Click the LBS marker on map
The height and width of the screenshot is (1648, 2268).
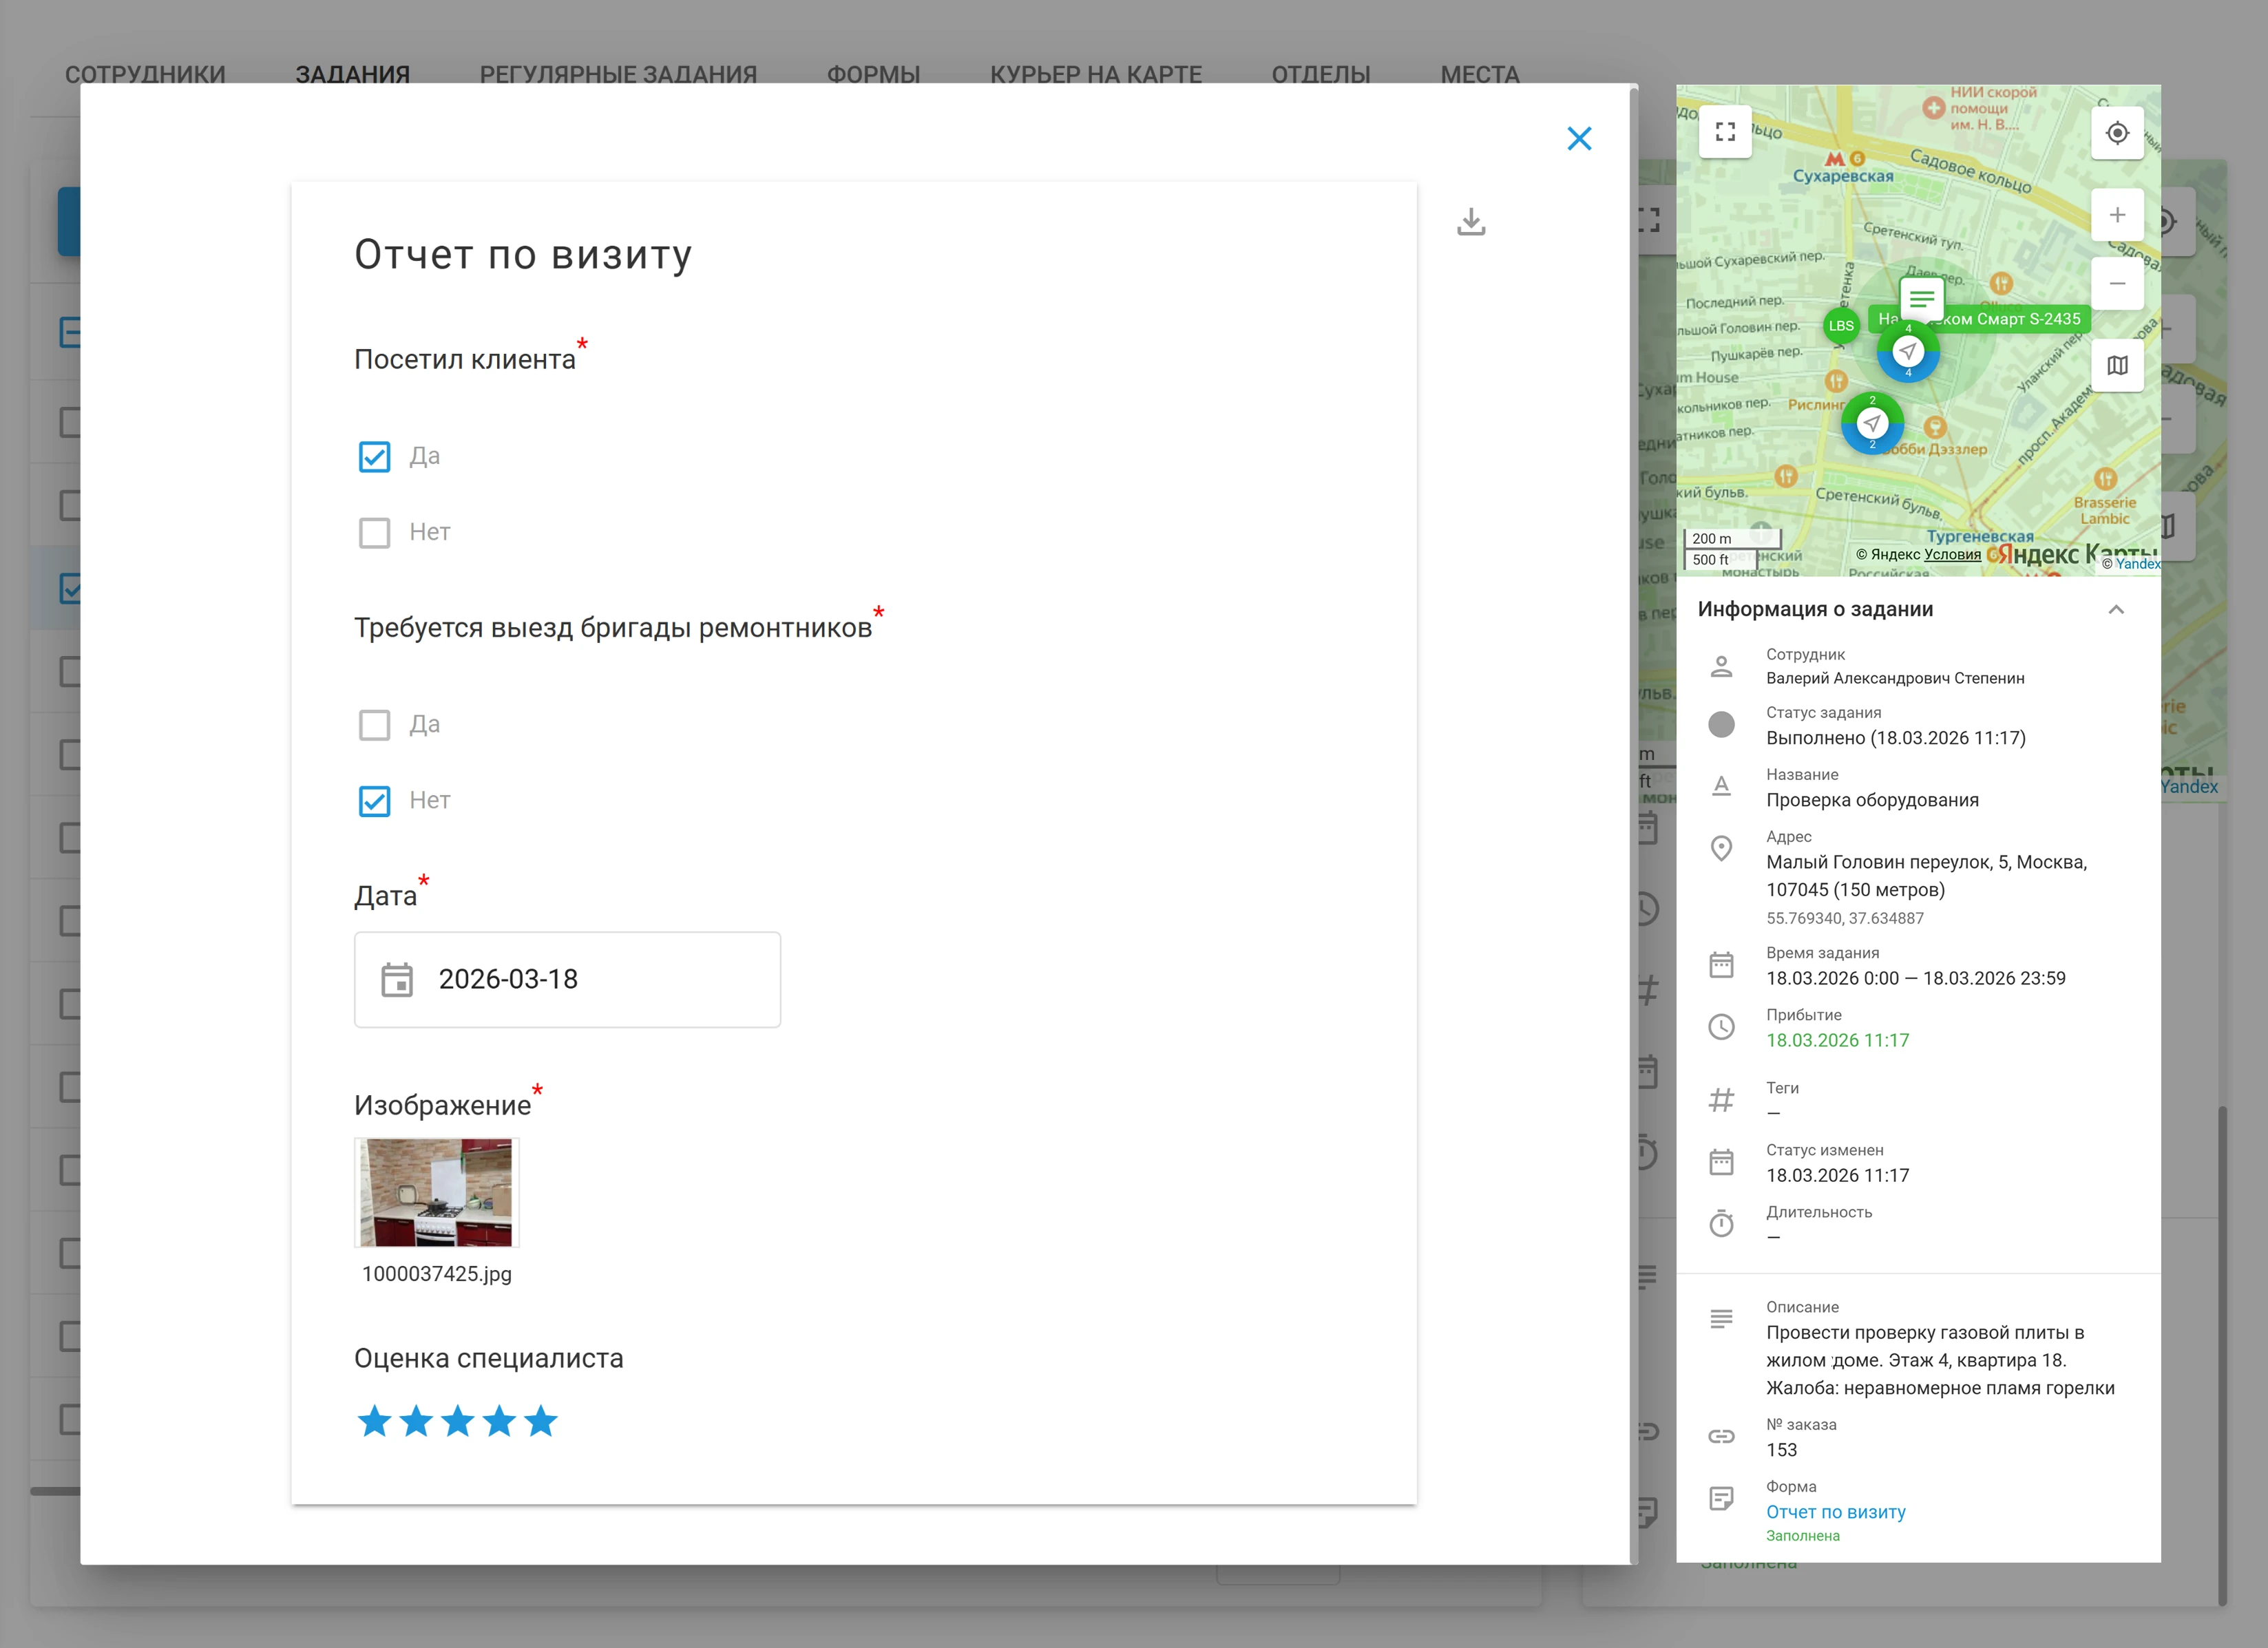(1841, 326)
